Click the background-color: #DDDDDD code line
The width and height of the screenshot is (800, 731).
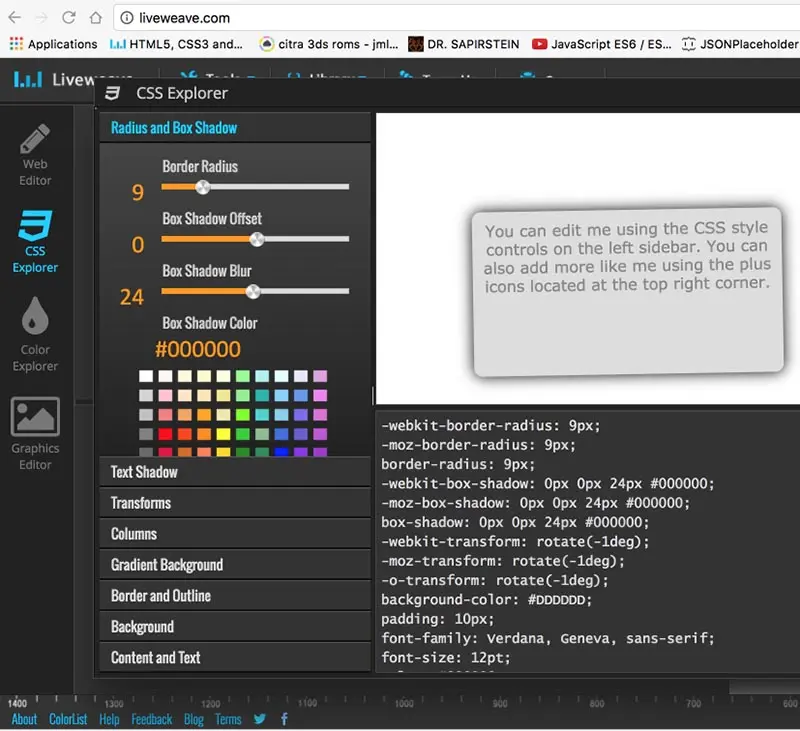pyautogui.click(x=486, y=599)
